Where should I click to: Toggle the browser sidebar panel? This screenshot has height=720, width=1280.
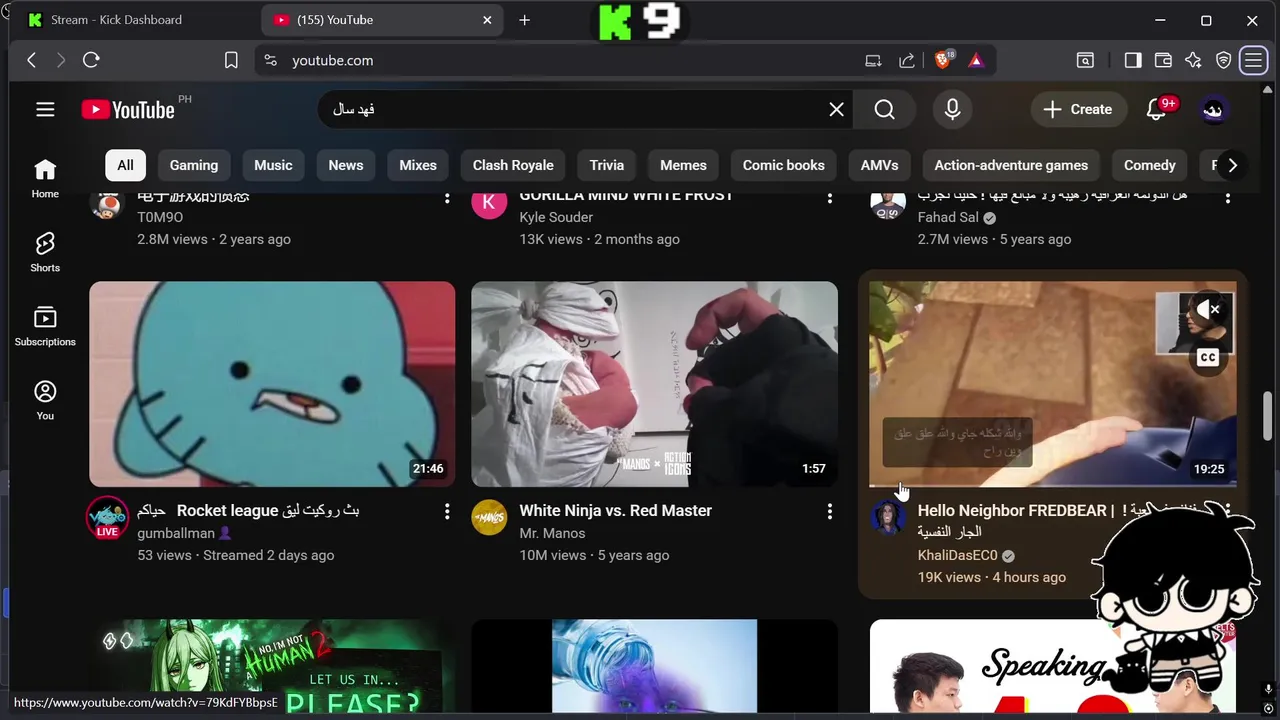1133,61
